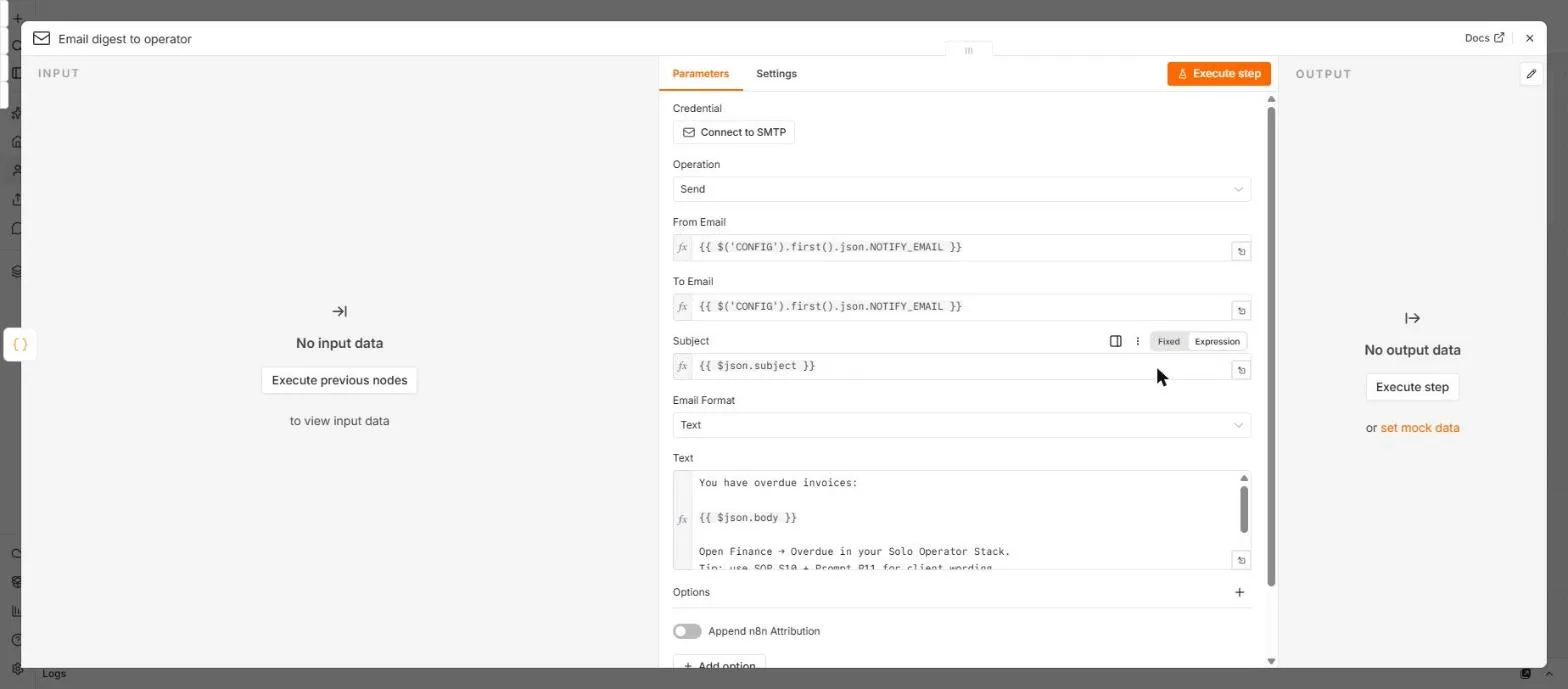1568x689 pixels.
Task: Switch Subject field to Fixed mode
Action: [x=1169, y=341]
